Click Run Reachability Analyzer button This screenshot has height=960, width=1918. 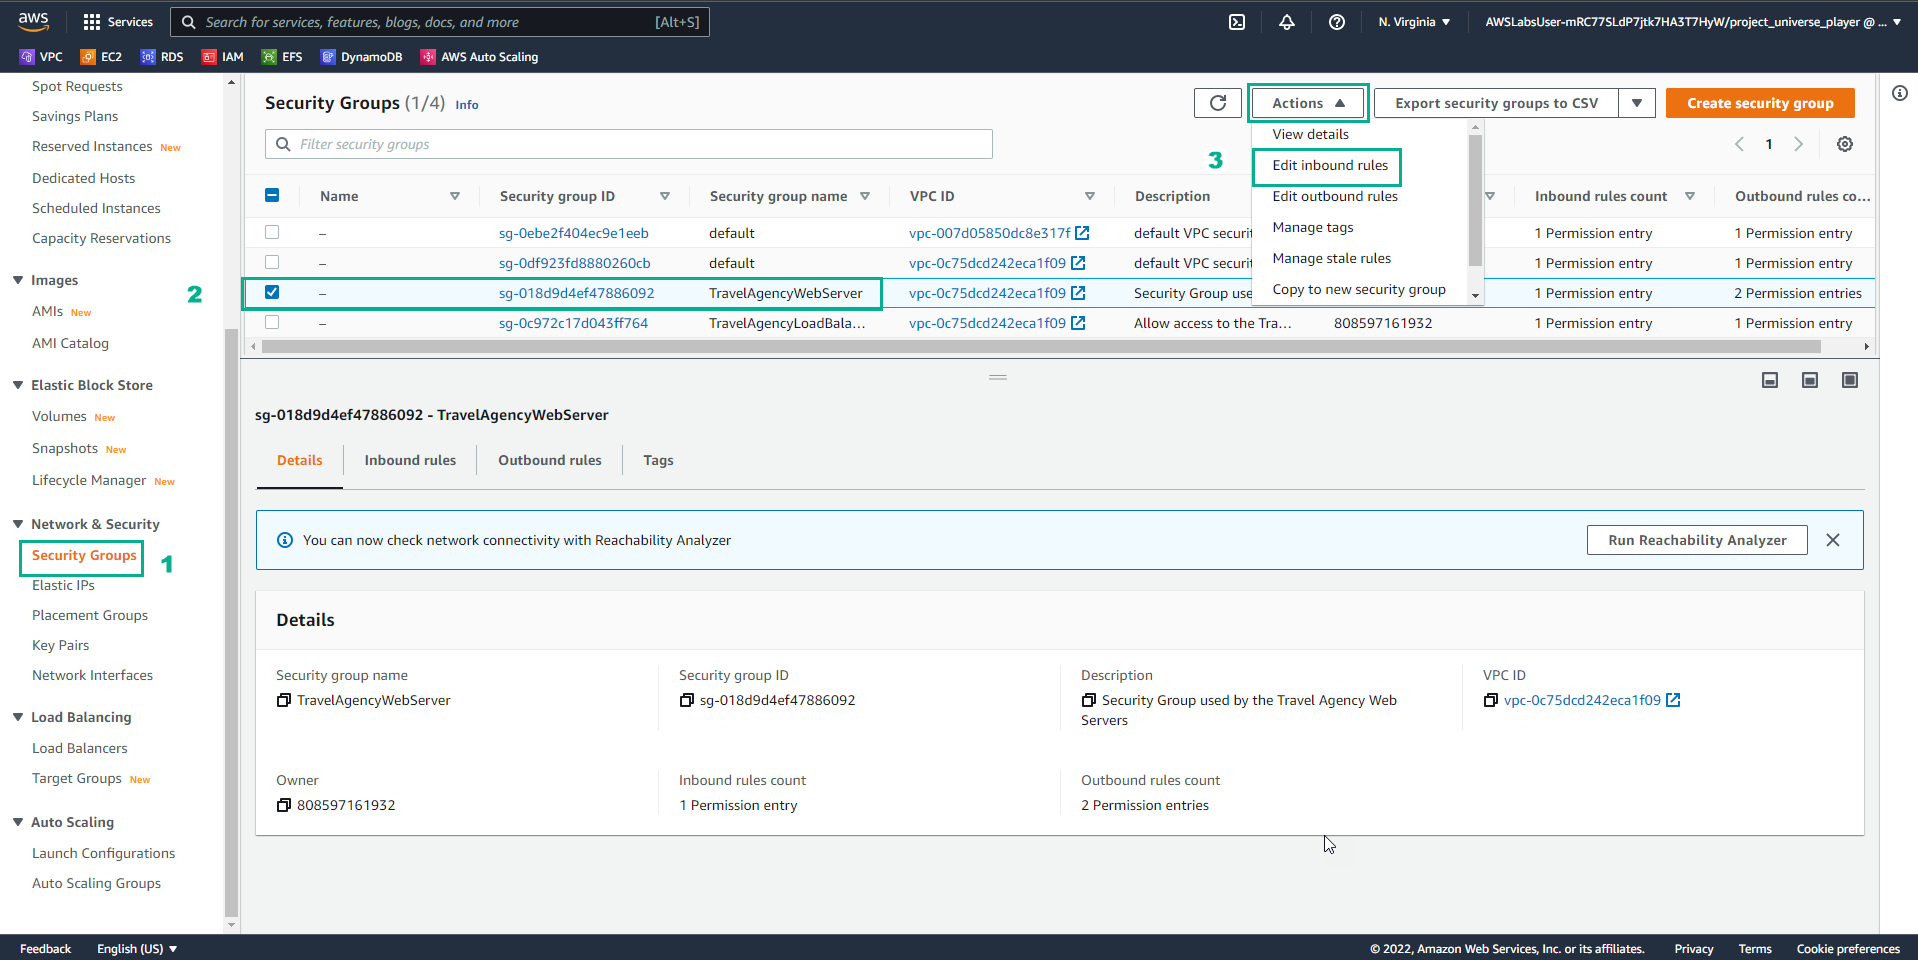tap(1697, 540)
